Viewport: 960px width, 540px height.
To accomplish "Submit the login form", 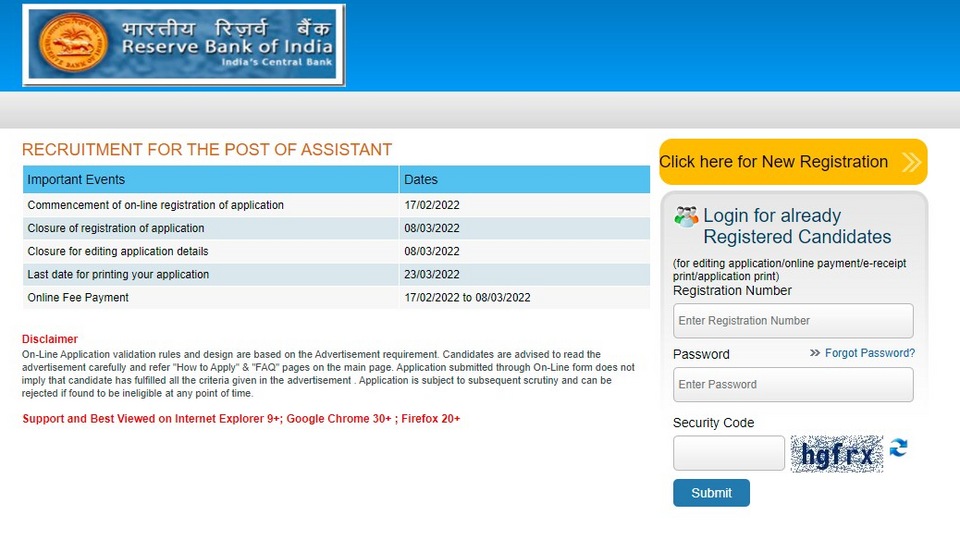I will pos(711,493).
